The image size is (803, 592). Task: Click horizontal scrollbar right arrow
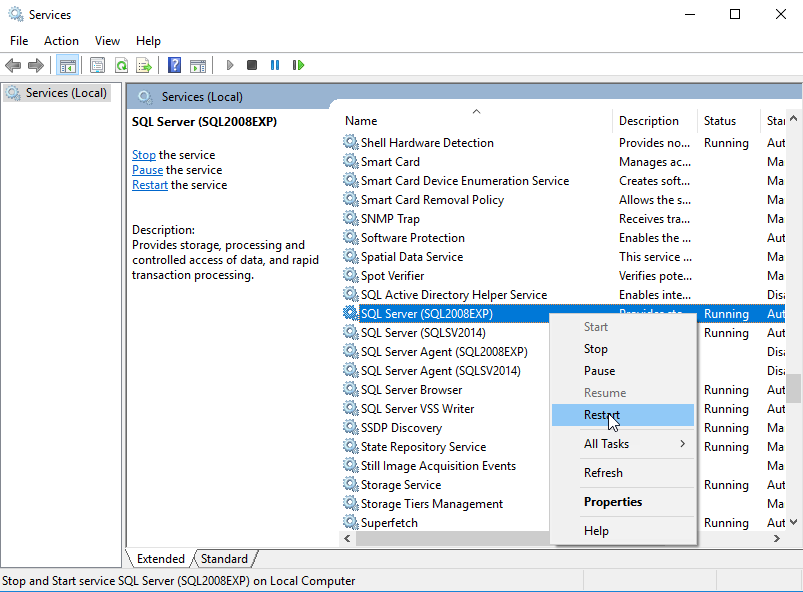[777, 538]
